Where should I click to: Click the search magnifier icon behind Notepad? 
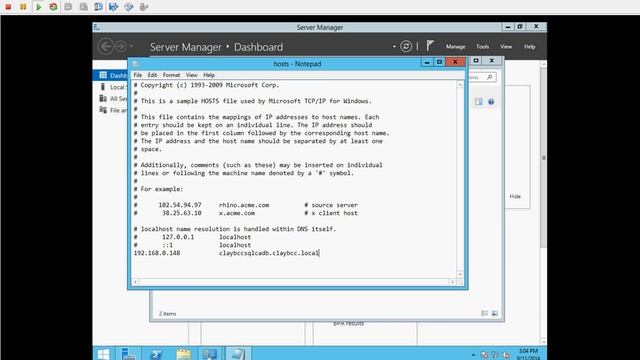click(490, 77)
